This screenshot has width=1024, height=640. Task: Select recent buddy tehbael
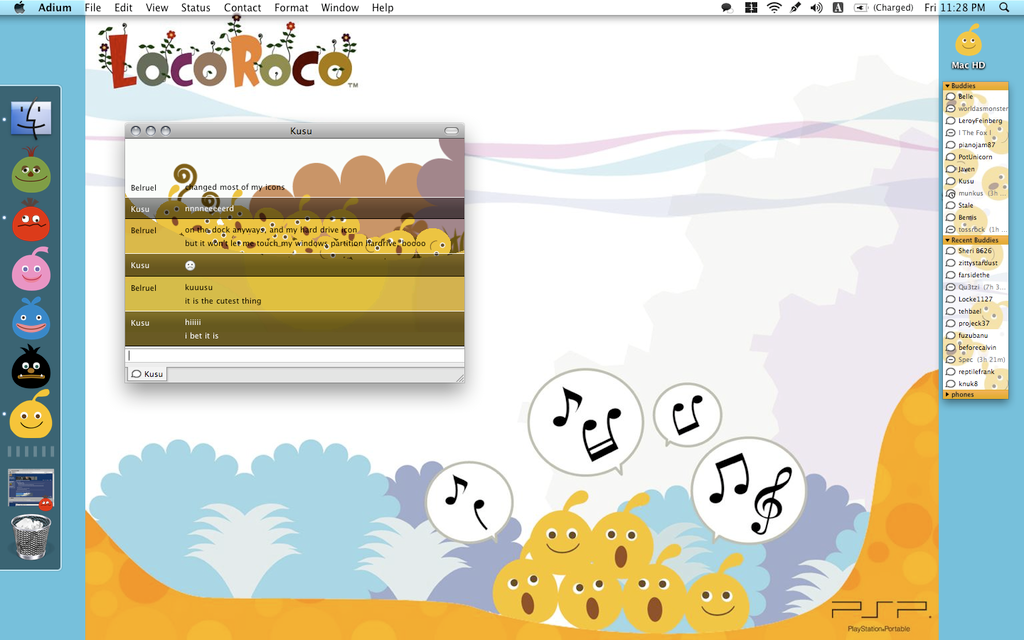pyautogui.click(x=976, y=311)
